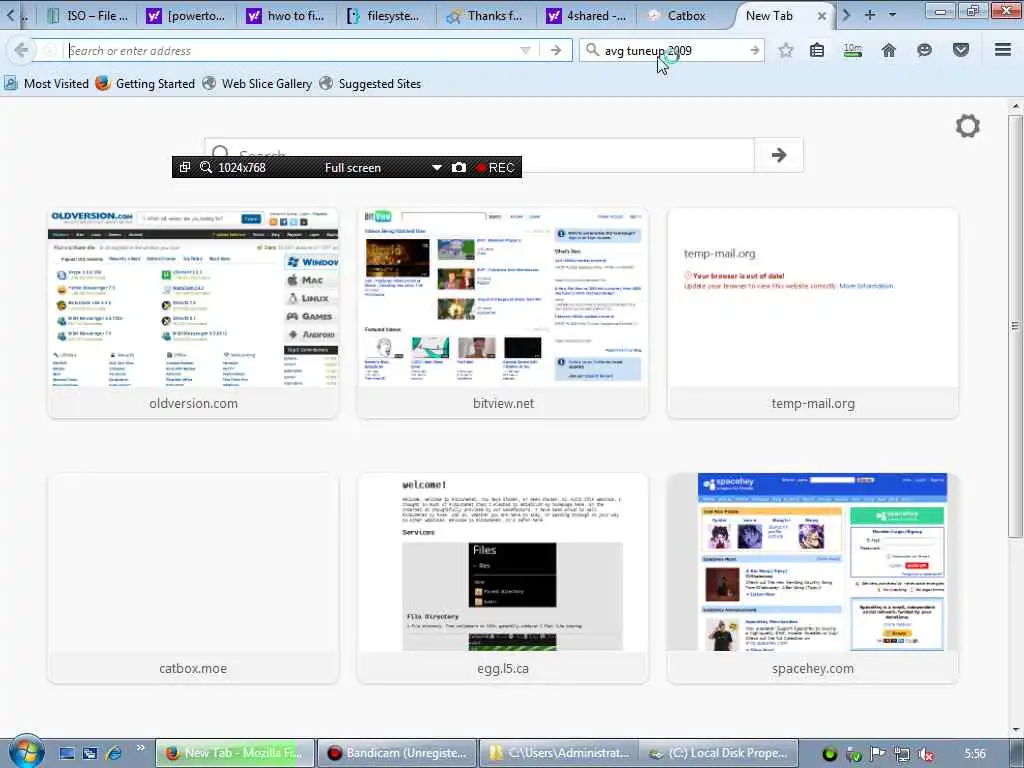The image size is (1024, 768).
Task: Open the catbox.moe tile
Action: 193,579
